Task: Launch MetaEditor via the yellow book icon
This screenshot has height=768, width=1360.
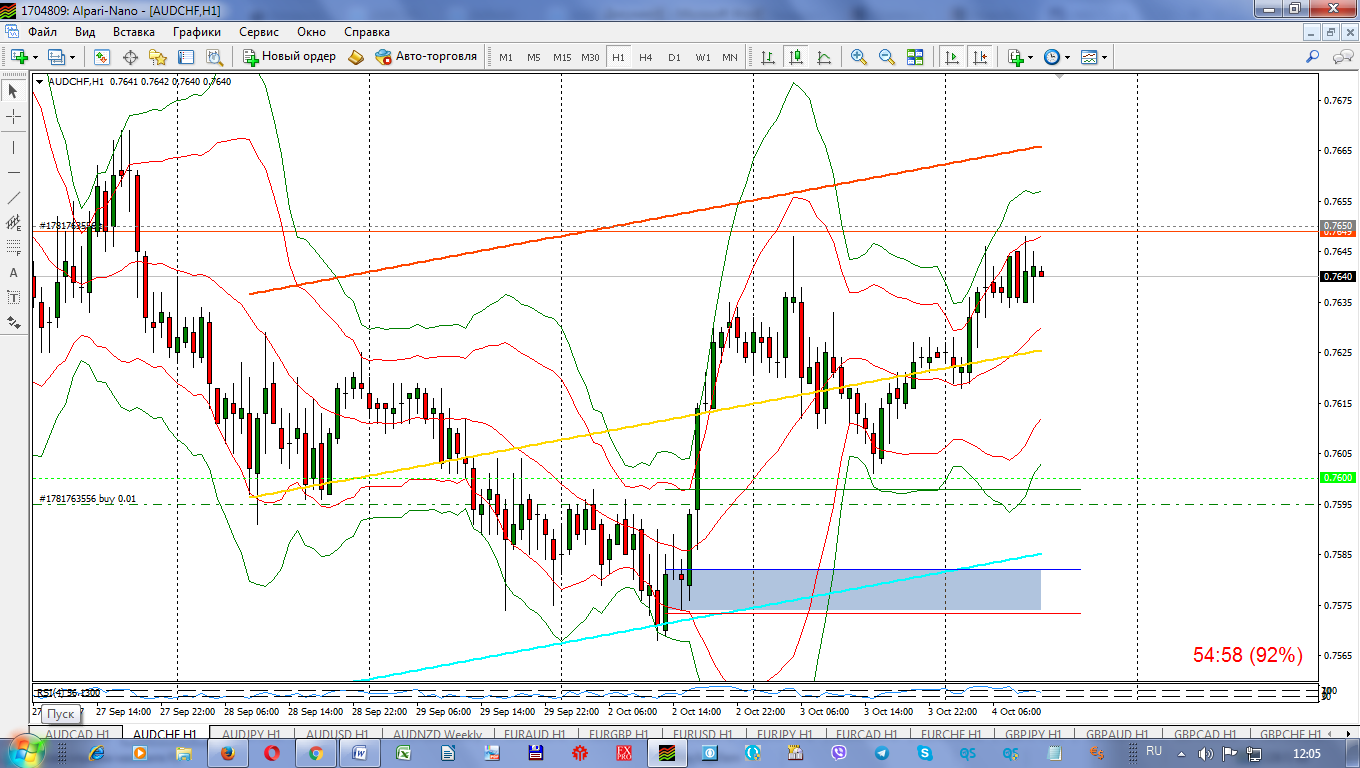Action: tap(357, 57)
